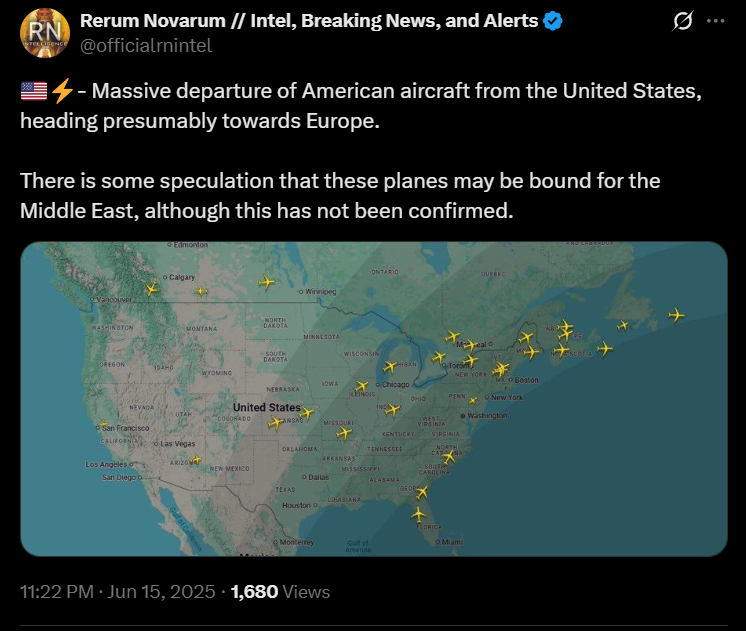Viewport: 746px width, 631px height.
Task: Open the three-dot more options menu
Action: pyautogui.click(x=716, y=21)
